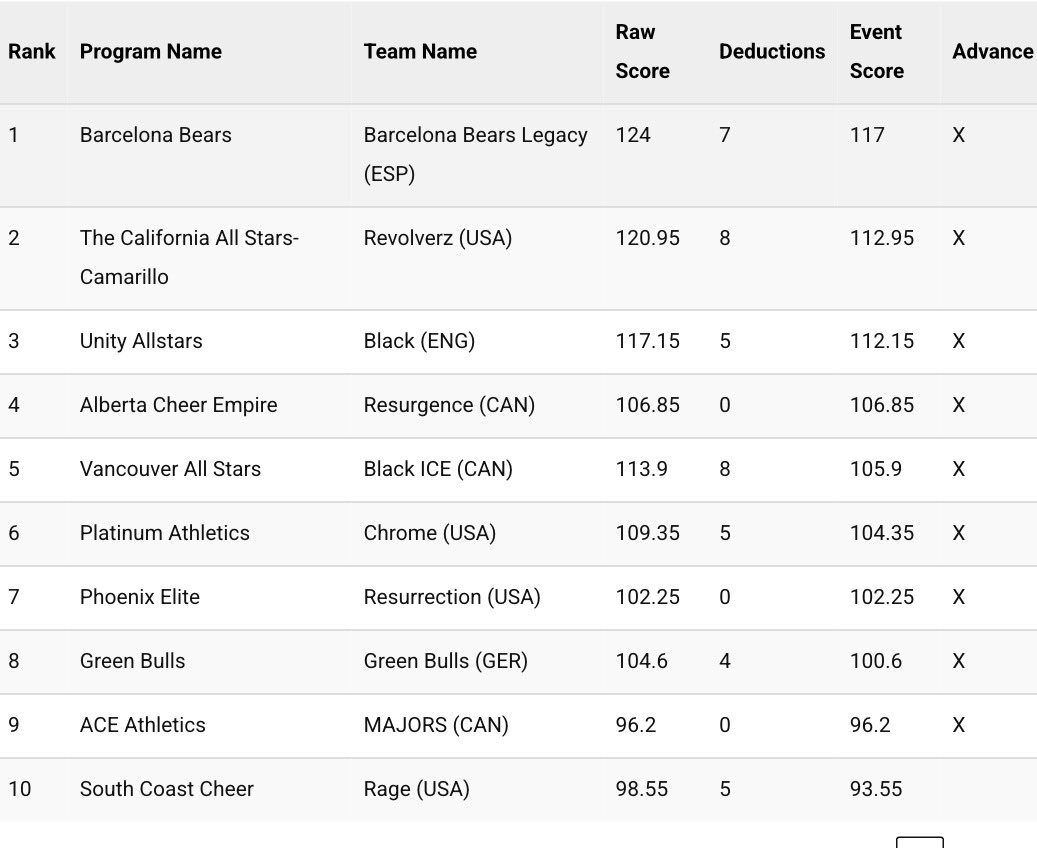This screenshot has width=1037, height=848.
Task: Click the Deductions column header
Action: coord(772,52)
